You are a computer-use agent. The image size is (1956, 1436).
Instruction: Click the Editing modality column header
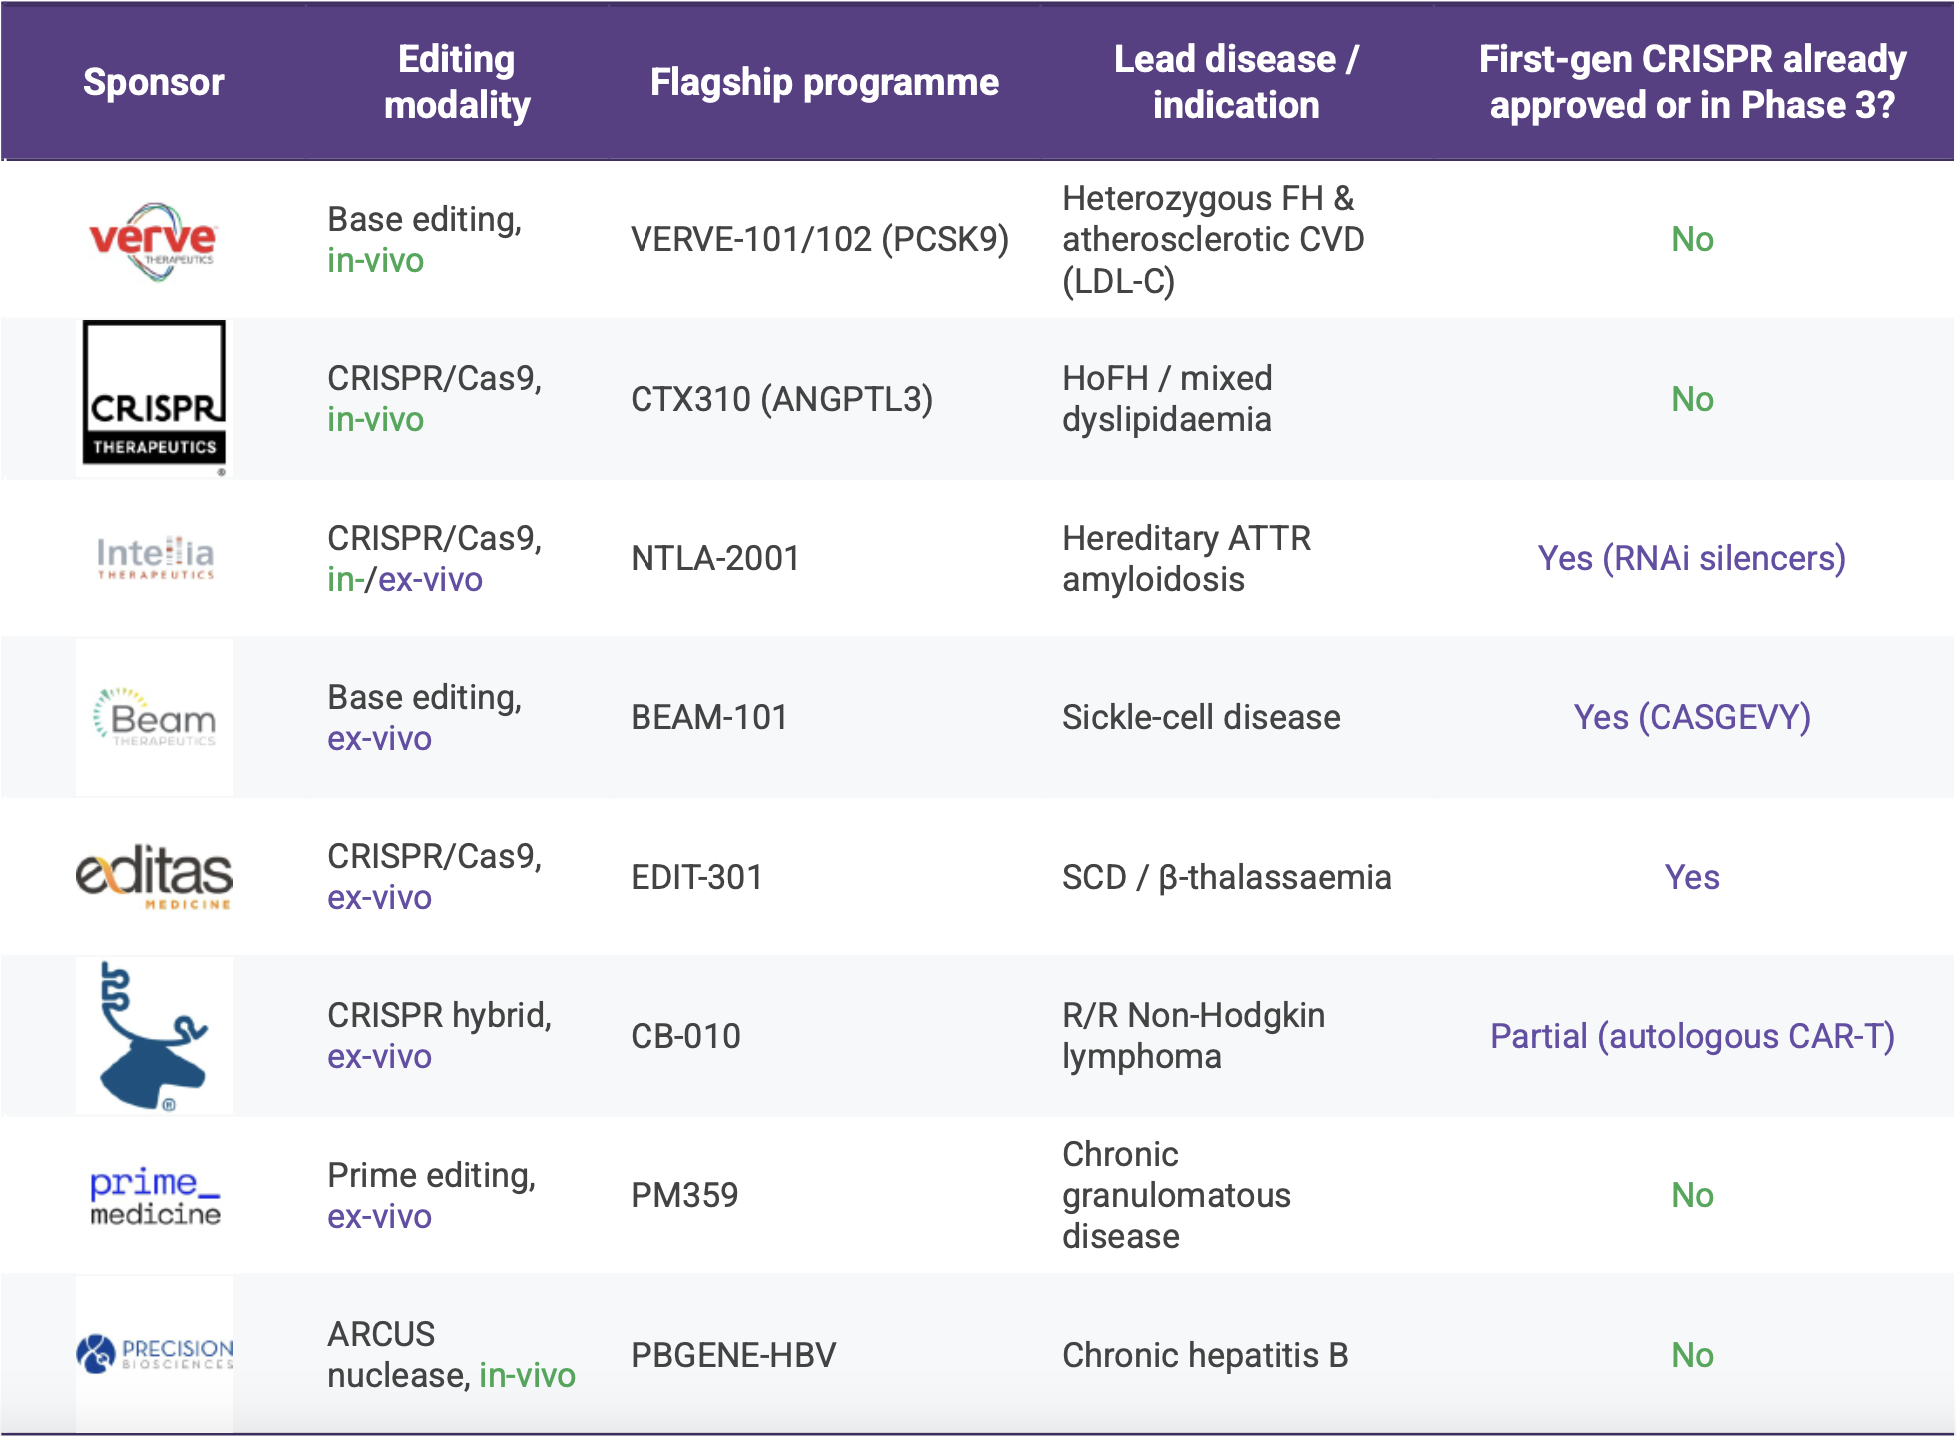(457, 82)
